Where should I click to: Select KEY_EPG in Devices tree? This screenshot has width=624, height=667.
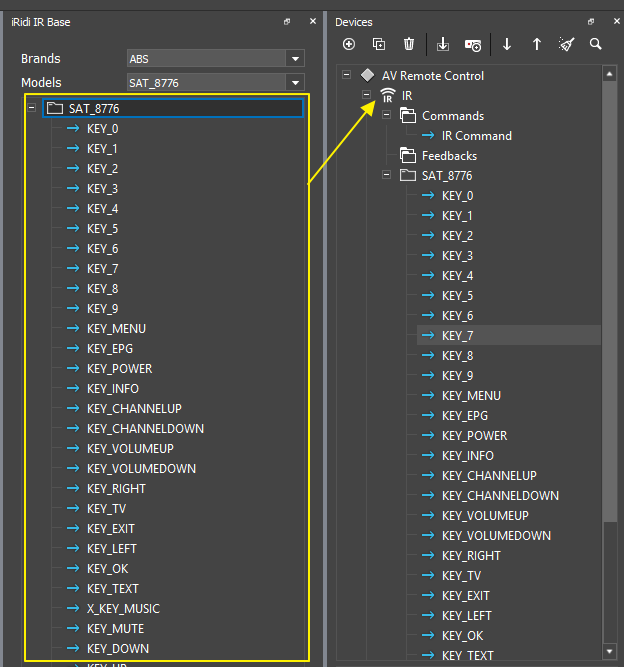tap(464, 416)
